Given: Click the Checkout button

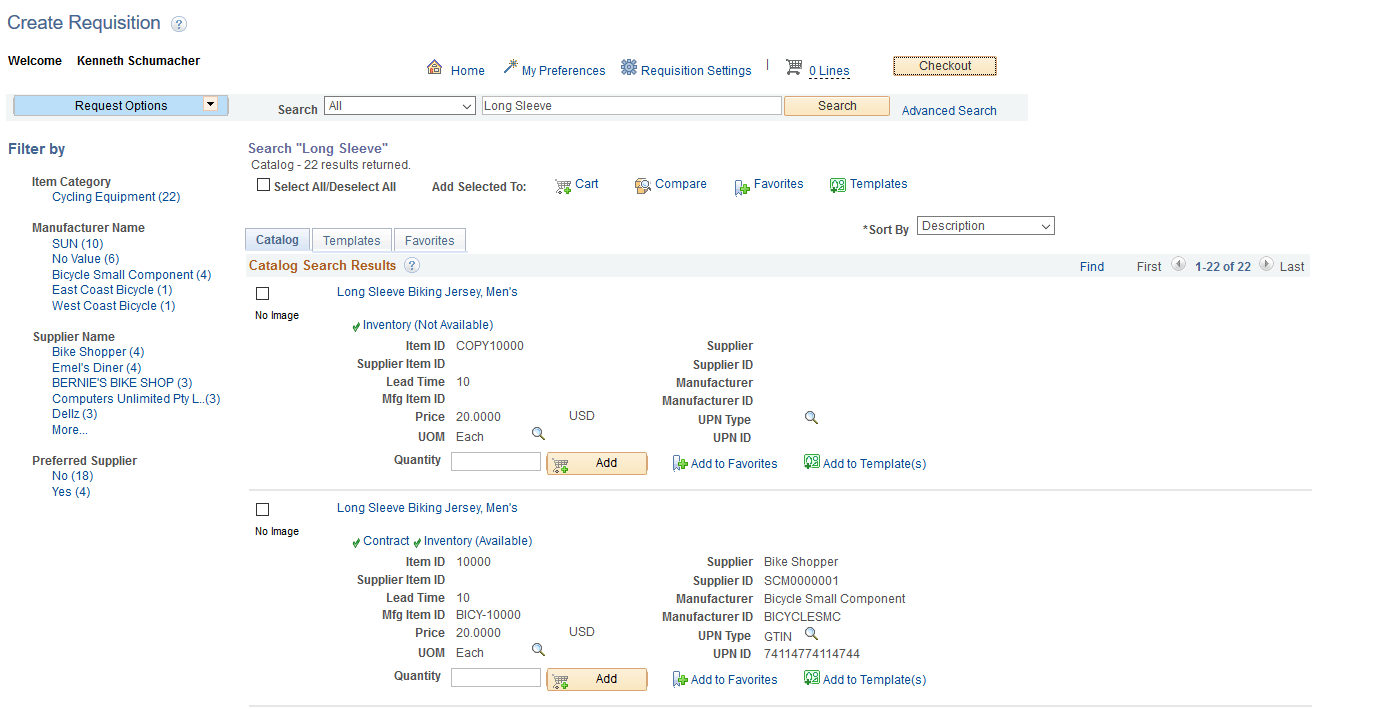Looking at the screenshot, I should [x=945, y=66].
